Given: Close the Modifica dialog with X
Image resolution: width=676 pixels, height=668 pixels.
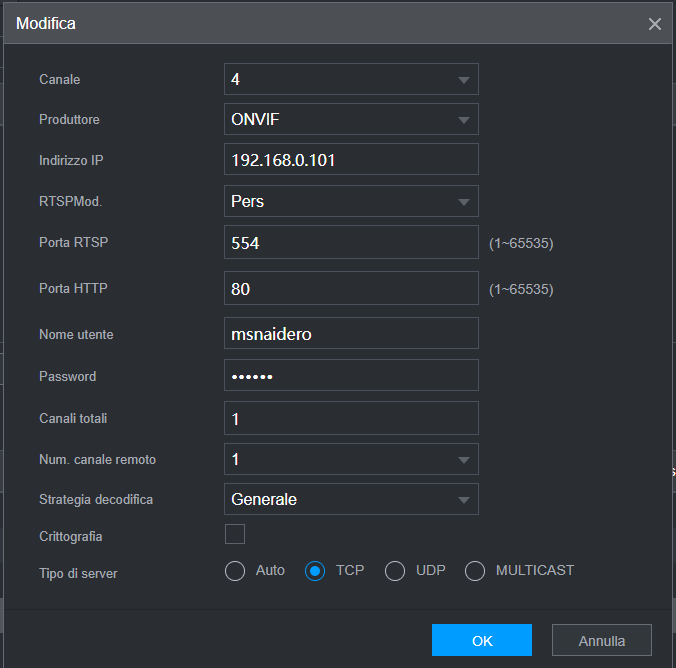Looking at the screenshot, I should 654,24.
